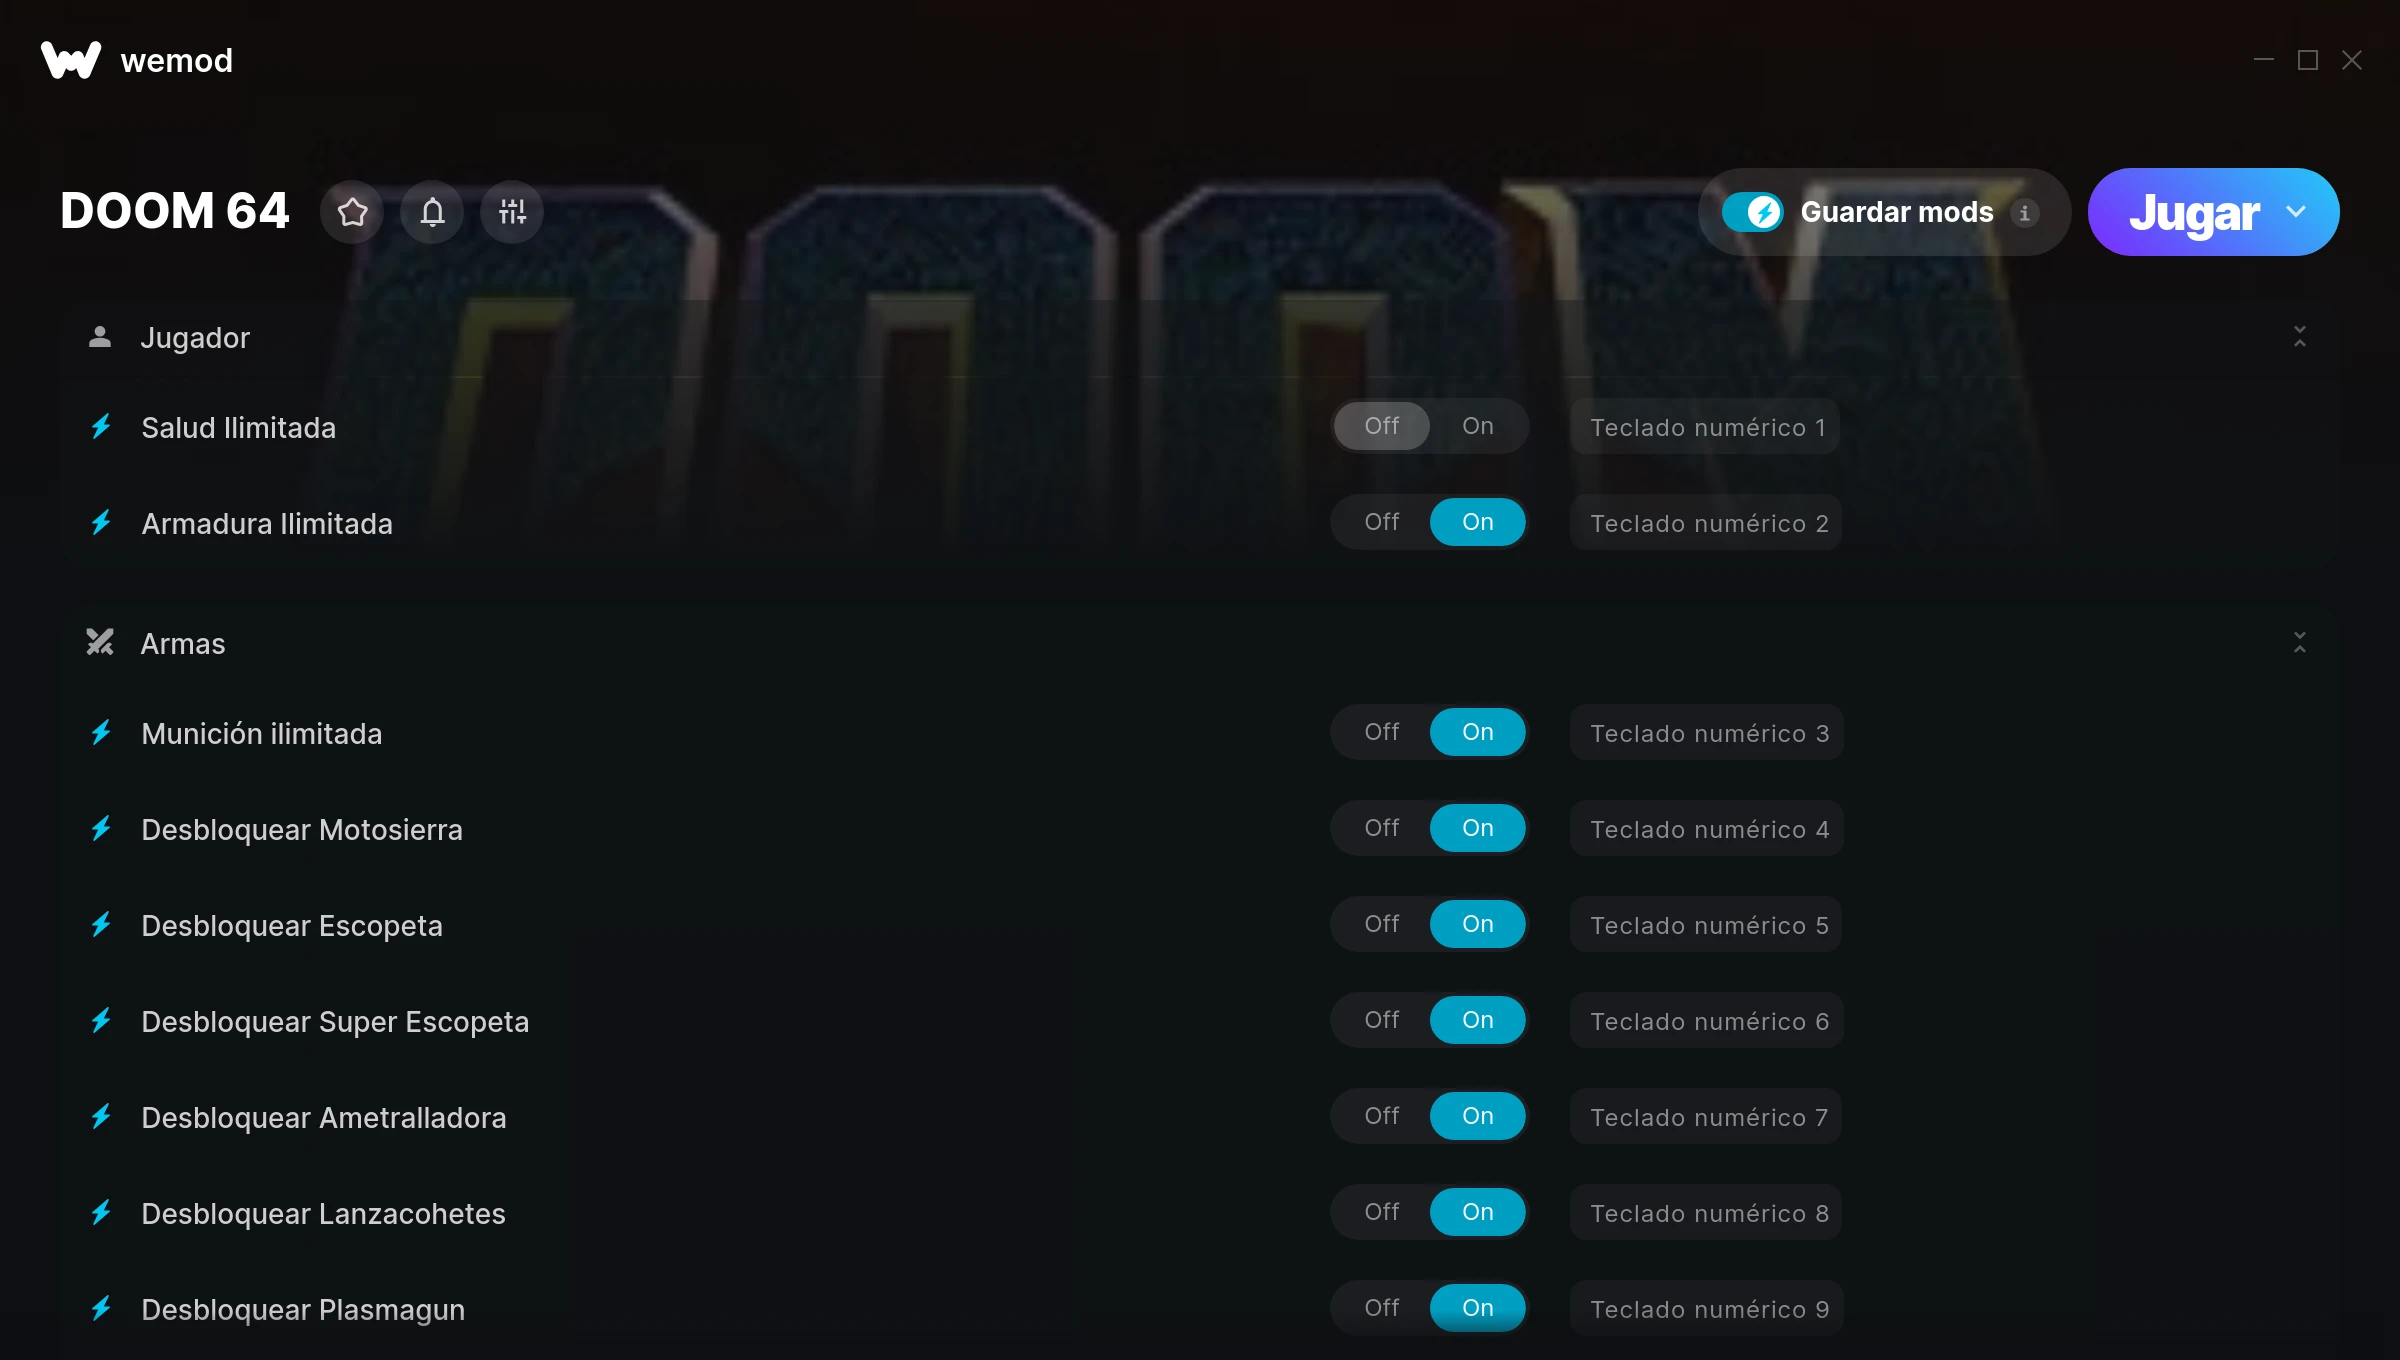The image size is (2400, 1360).
Task: Click the lightning icon beside Salud Ilimitada
Action: coord(101,427)
